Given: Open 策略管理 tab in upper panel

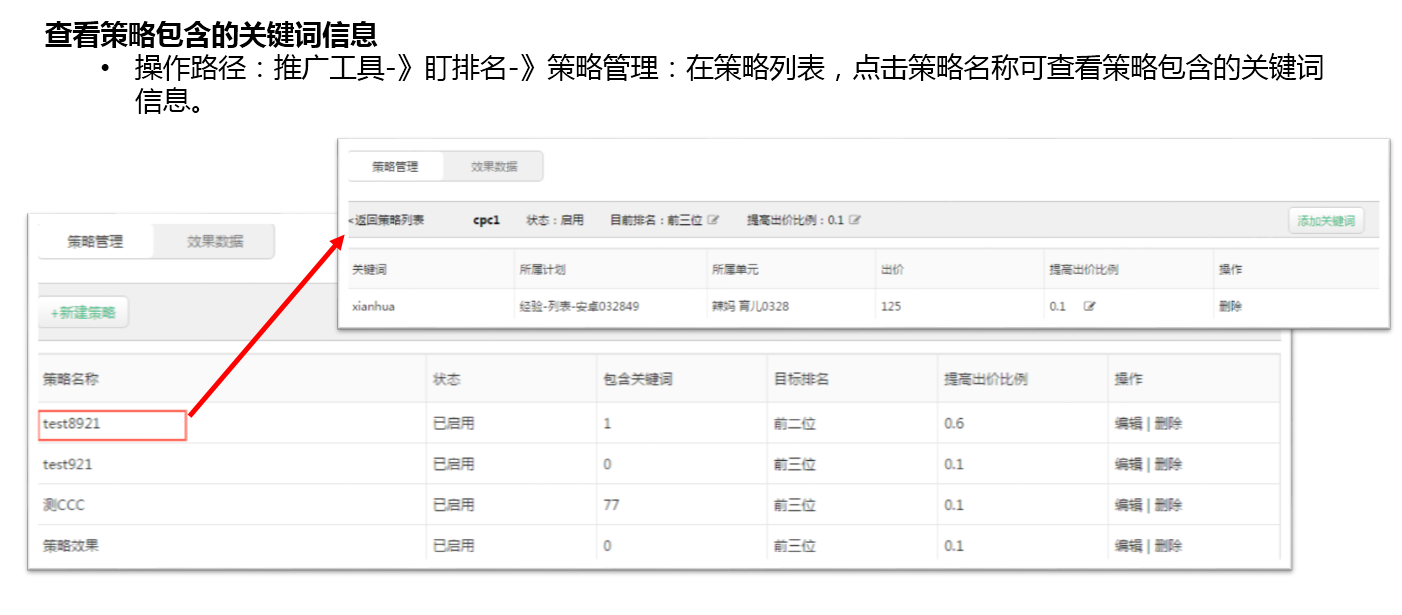Looking at the screenshot, I should (x=395, y=167).
